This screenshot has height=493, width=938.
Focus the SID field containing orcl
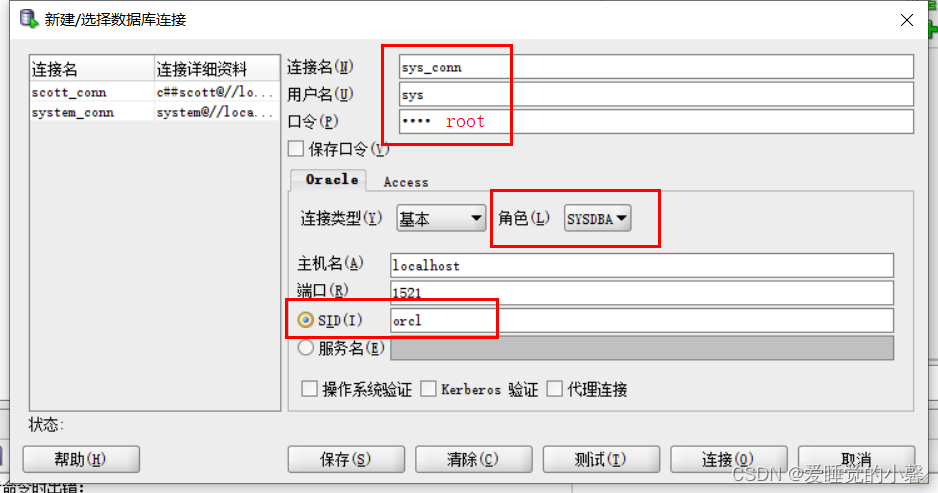coord(642,320)
